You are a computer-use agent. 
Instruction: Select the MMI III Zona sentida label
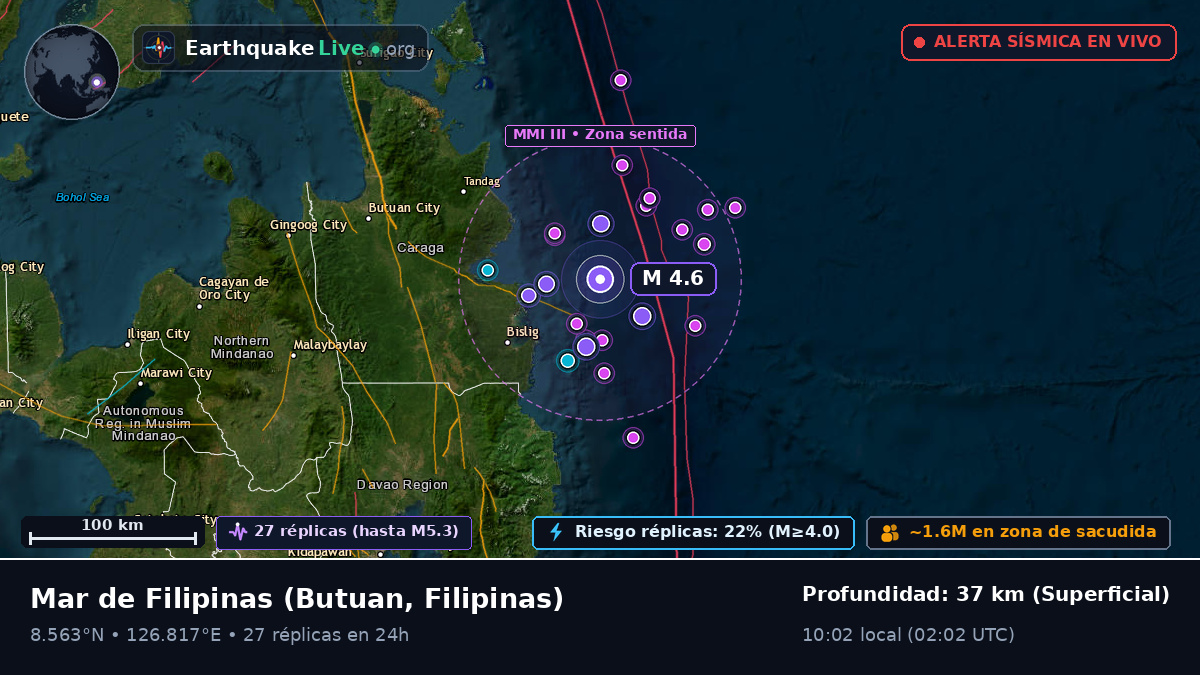(600, 135)
